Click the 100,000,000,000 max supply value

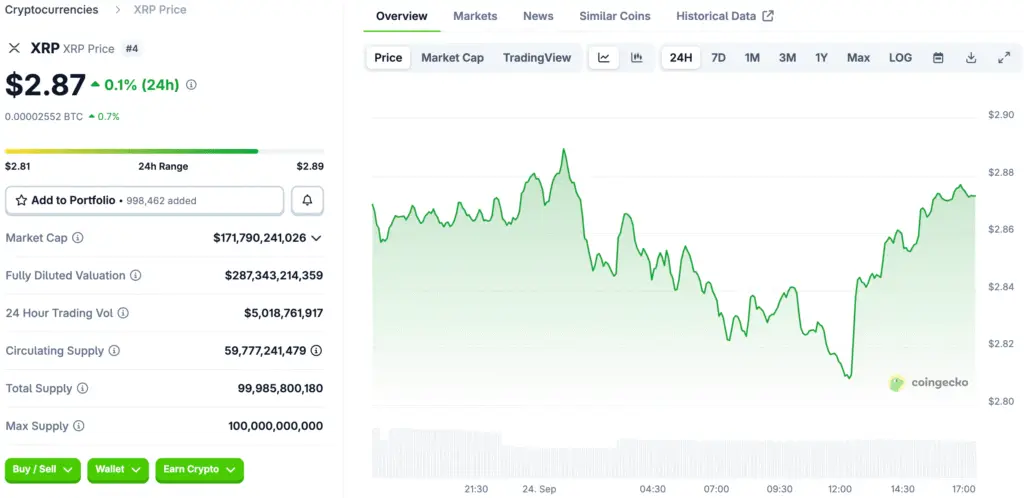[x=276, y=426]
